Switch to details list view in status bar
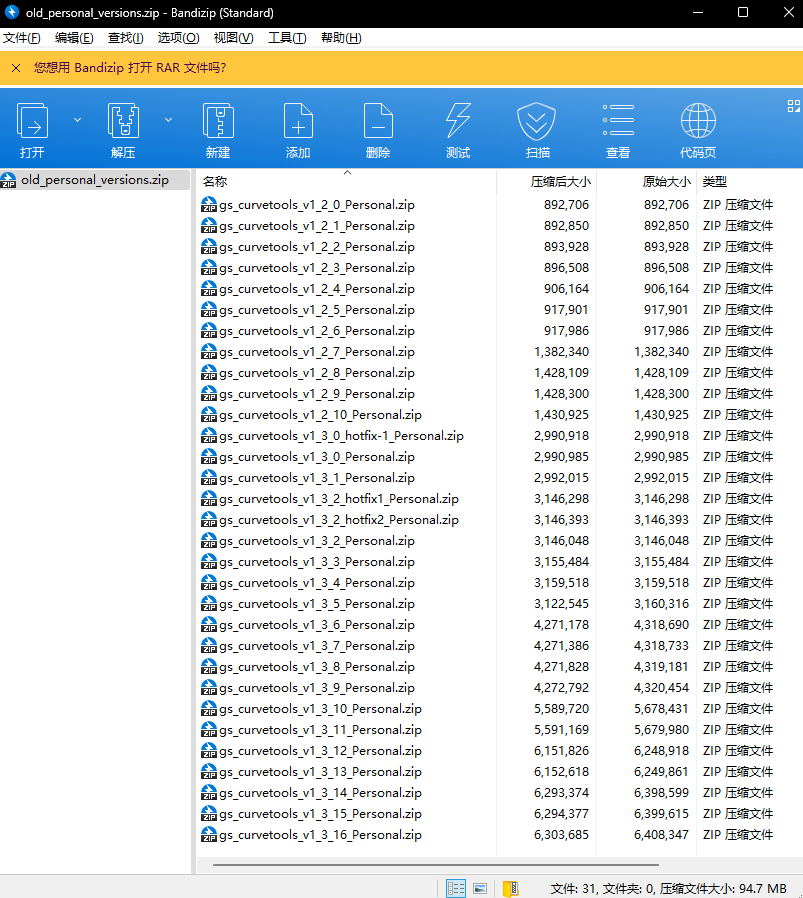Screen dimensions: 803x898 pyautogui.click(x=456, y=888)
